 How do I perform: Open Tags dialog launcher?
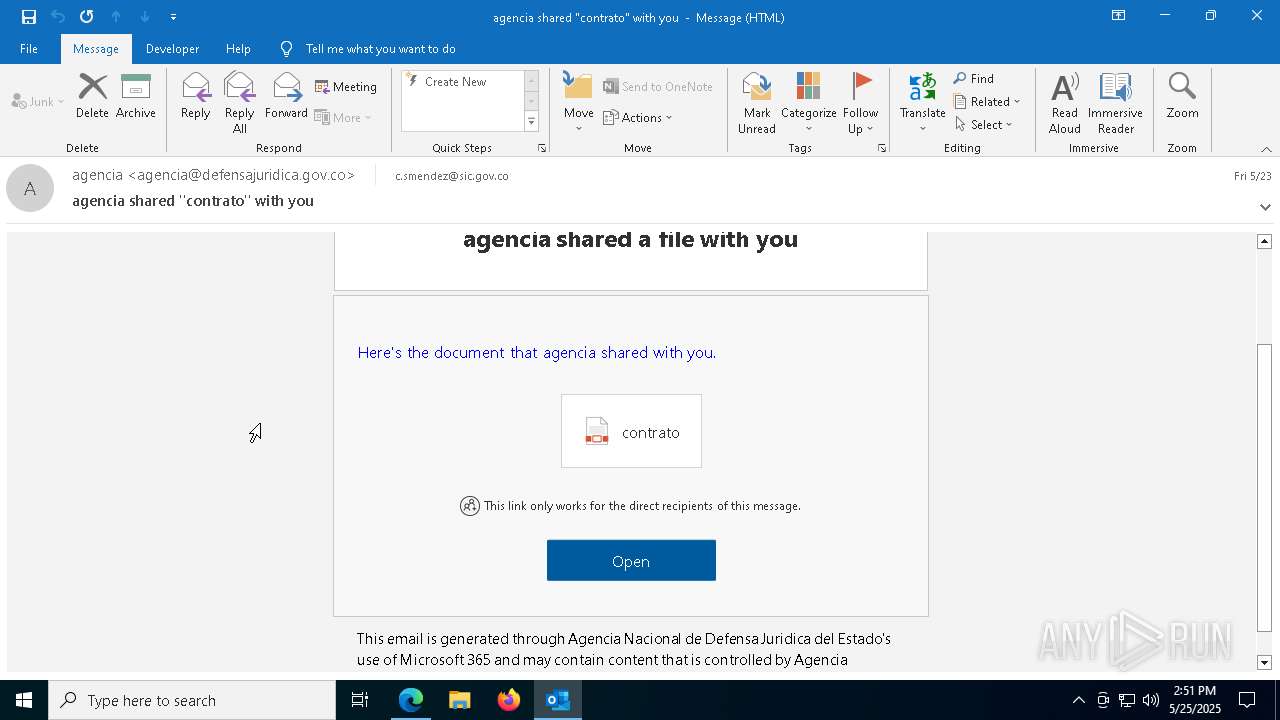882,148
